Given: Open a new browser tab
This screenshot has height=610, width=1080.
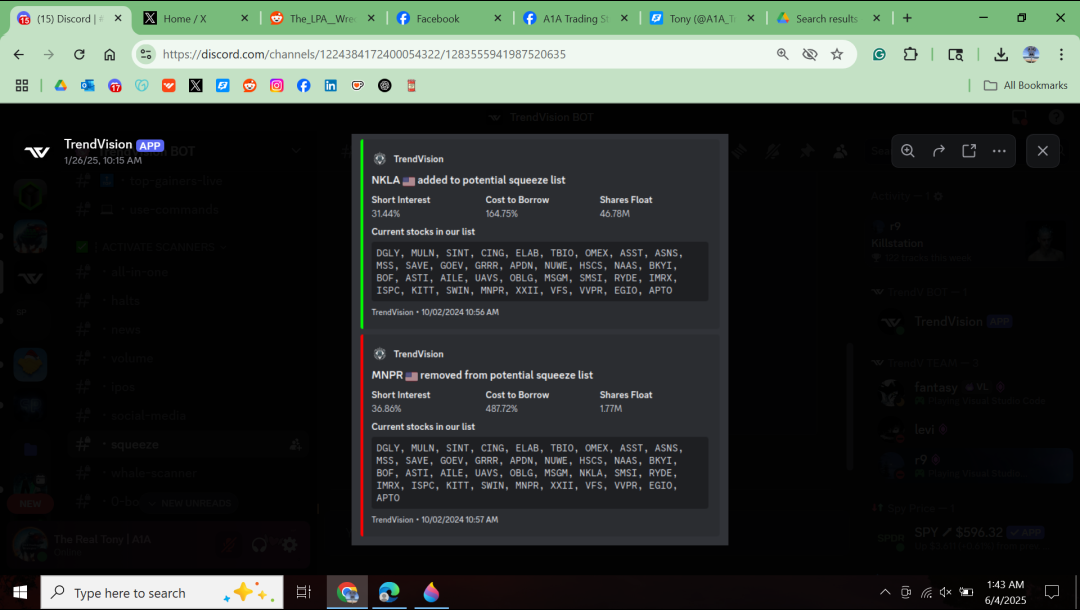Looking at the screenshot, I should pyautogui.click(x=907, y=19).
